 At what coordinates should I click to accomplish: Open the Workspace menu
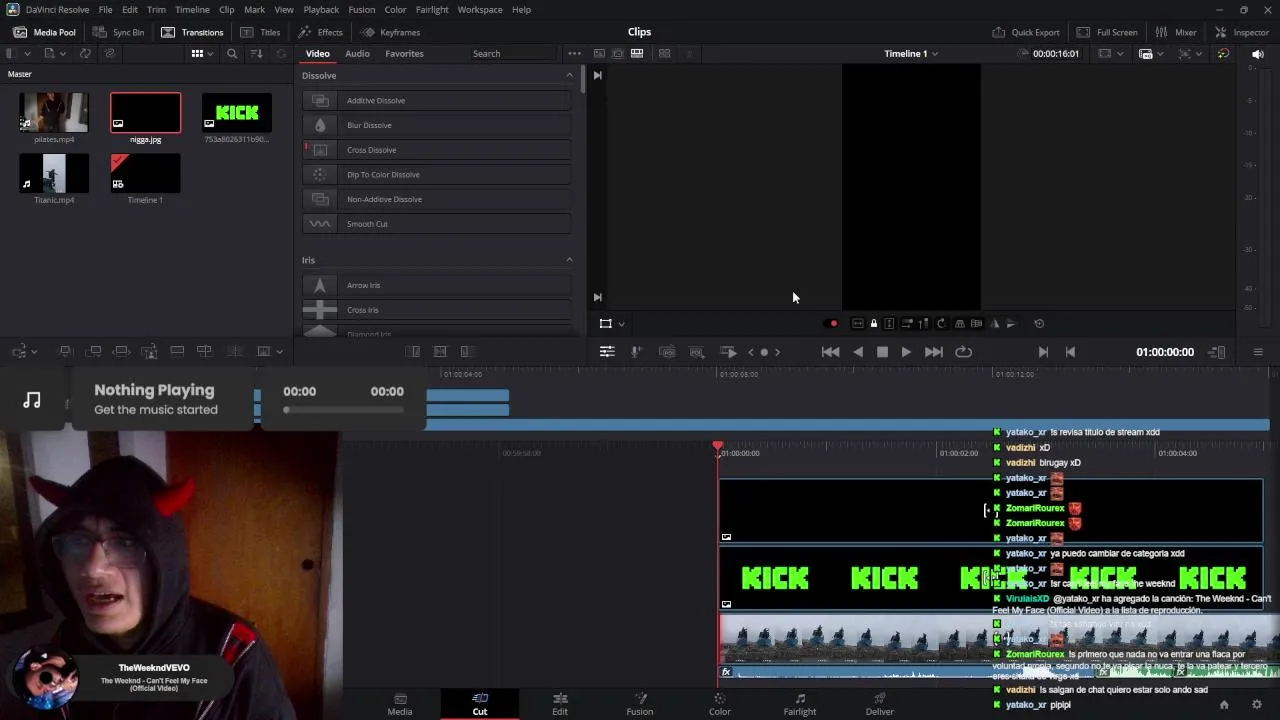[480, 9]
